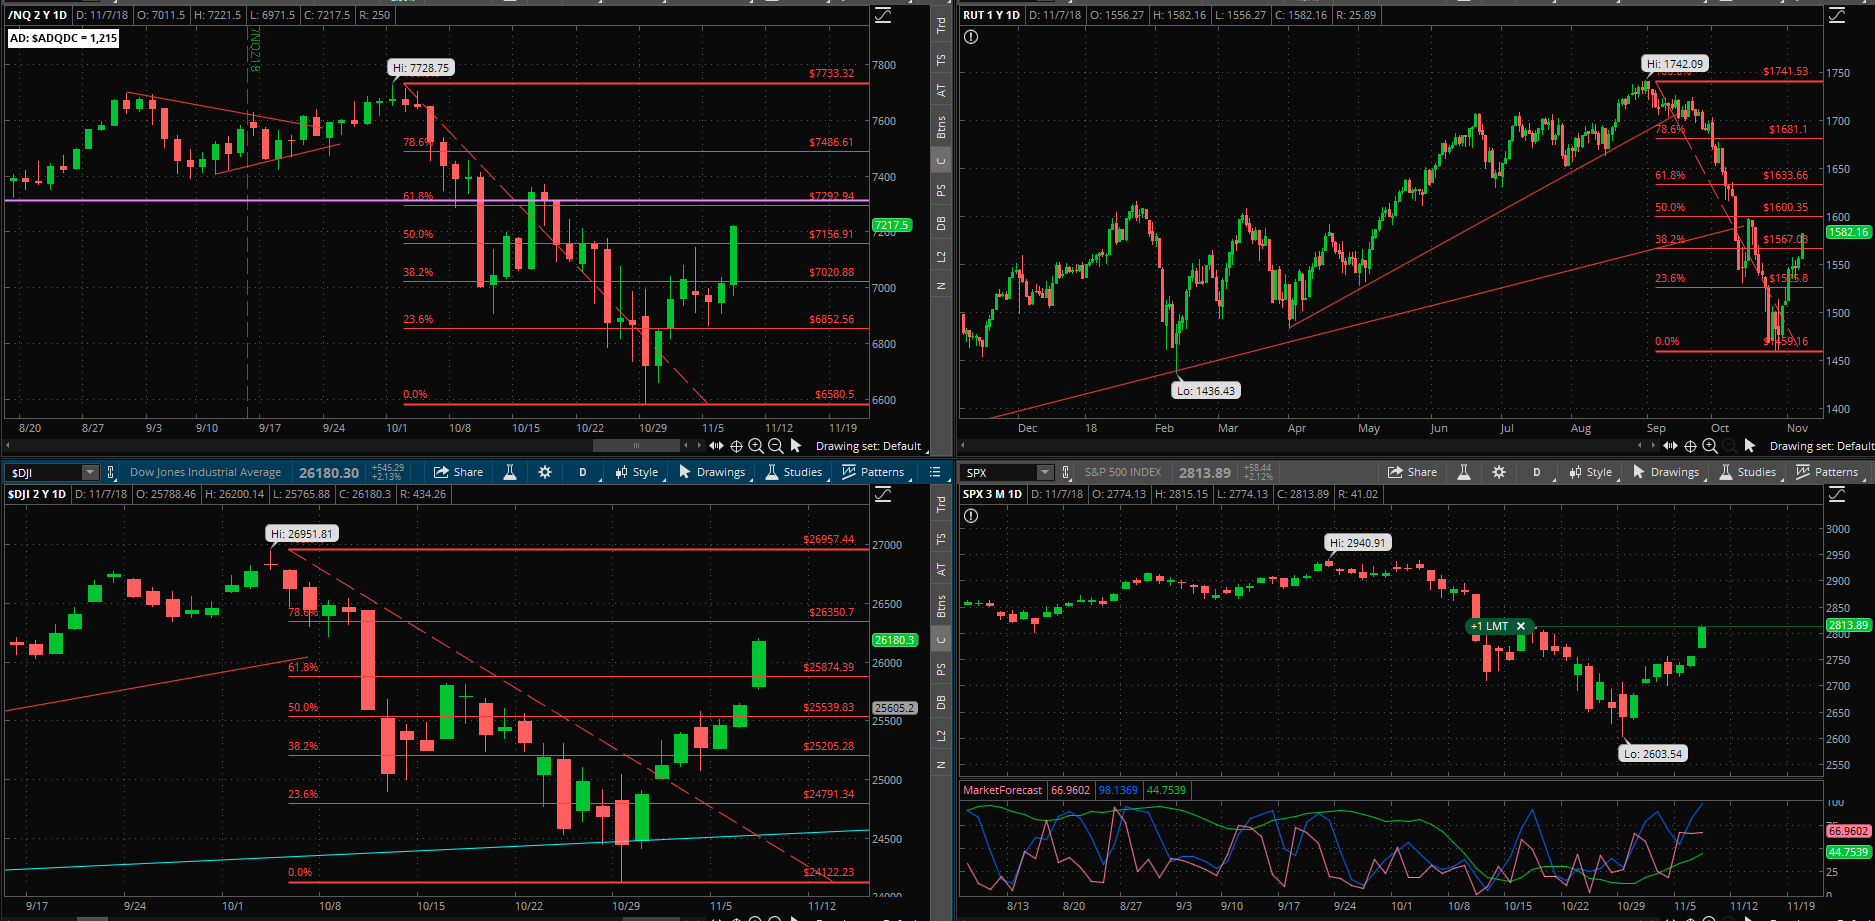Pick the pointer cursor below the RUT chart
The image size is (1875, 921).
(1750, 445)
